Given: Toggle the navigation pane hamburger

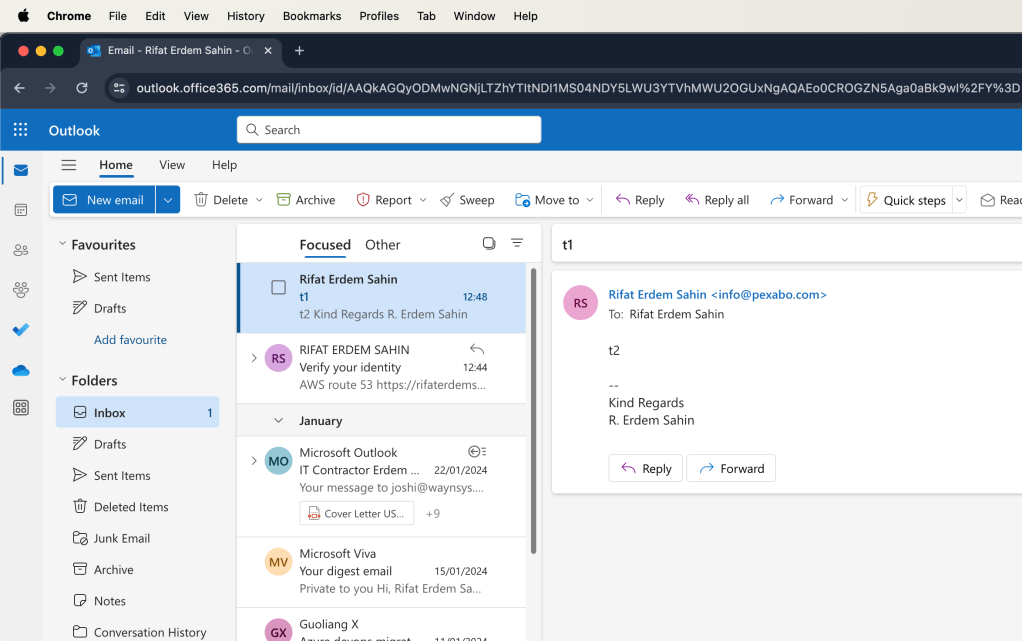Looking at the screenshot, I should click(68, 165).
